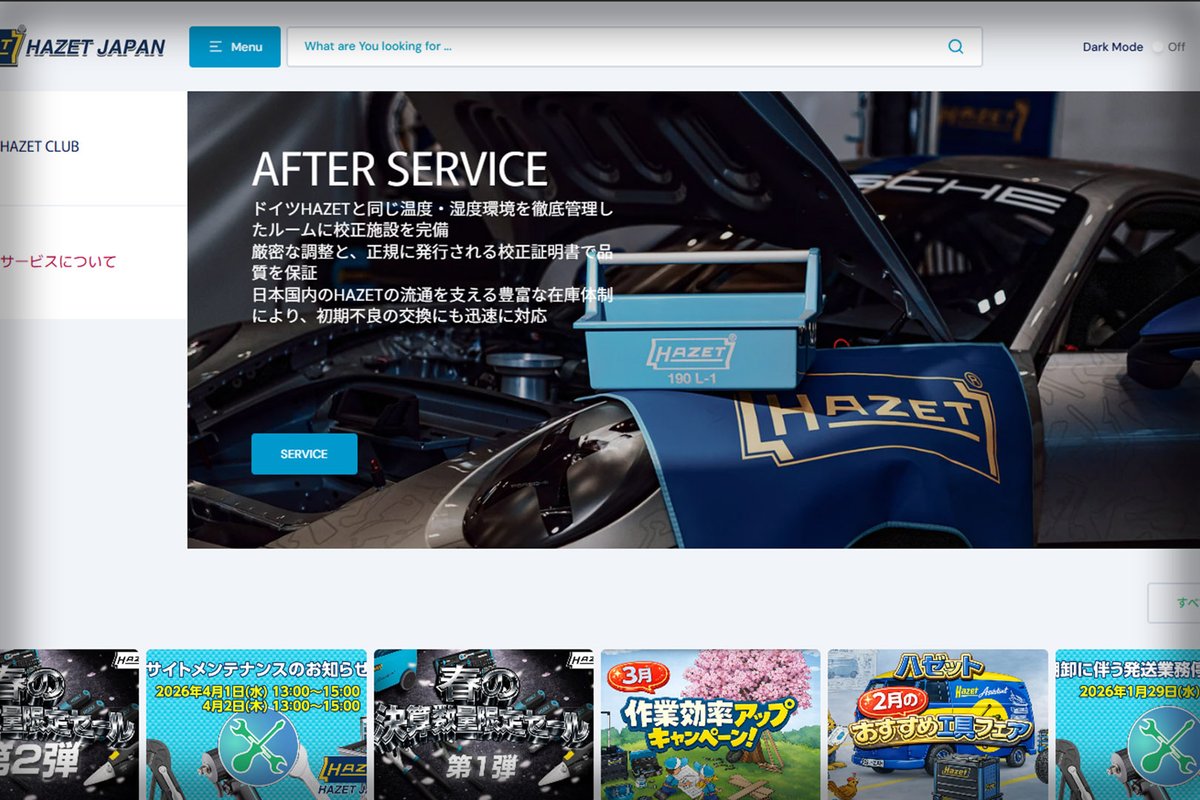The height and width of the screenshot is (800, 1200).
Task: Open the 第2弾 limited sale thumbnail
Action: (69, 725)
